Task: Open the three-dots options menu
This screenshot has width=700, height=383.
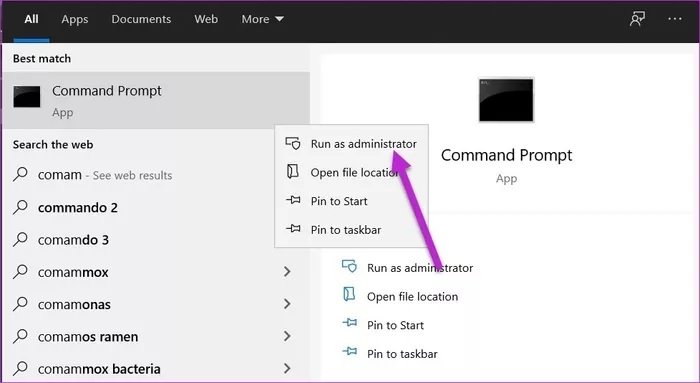Action: [675, 19]
